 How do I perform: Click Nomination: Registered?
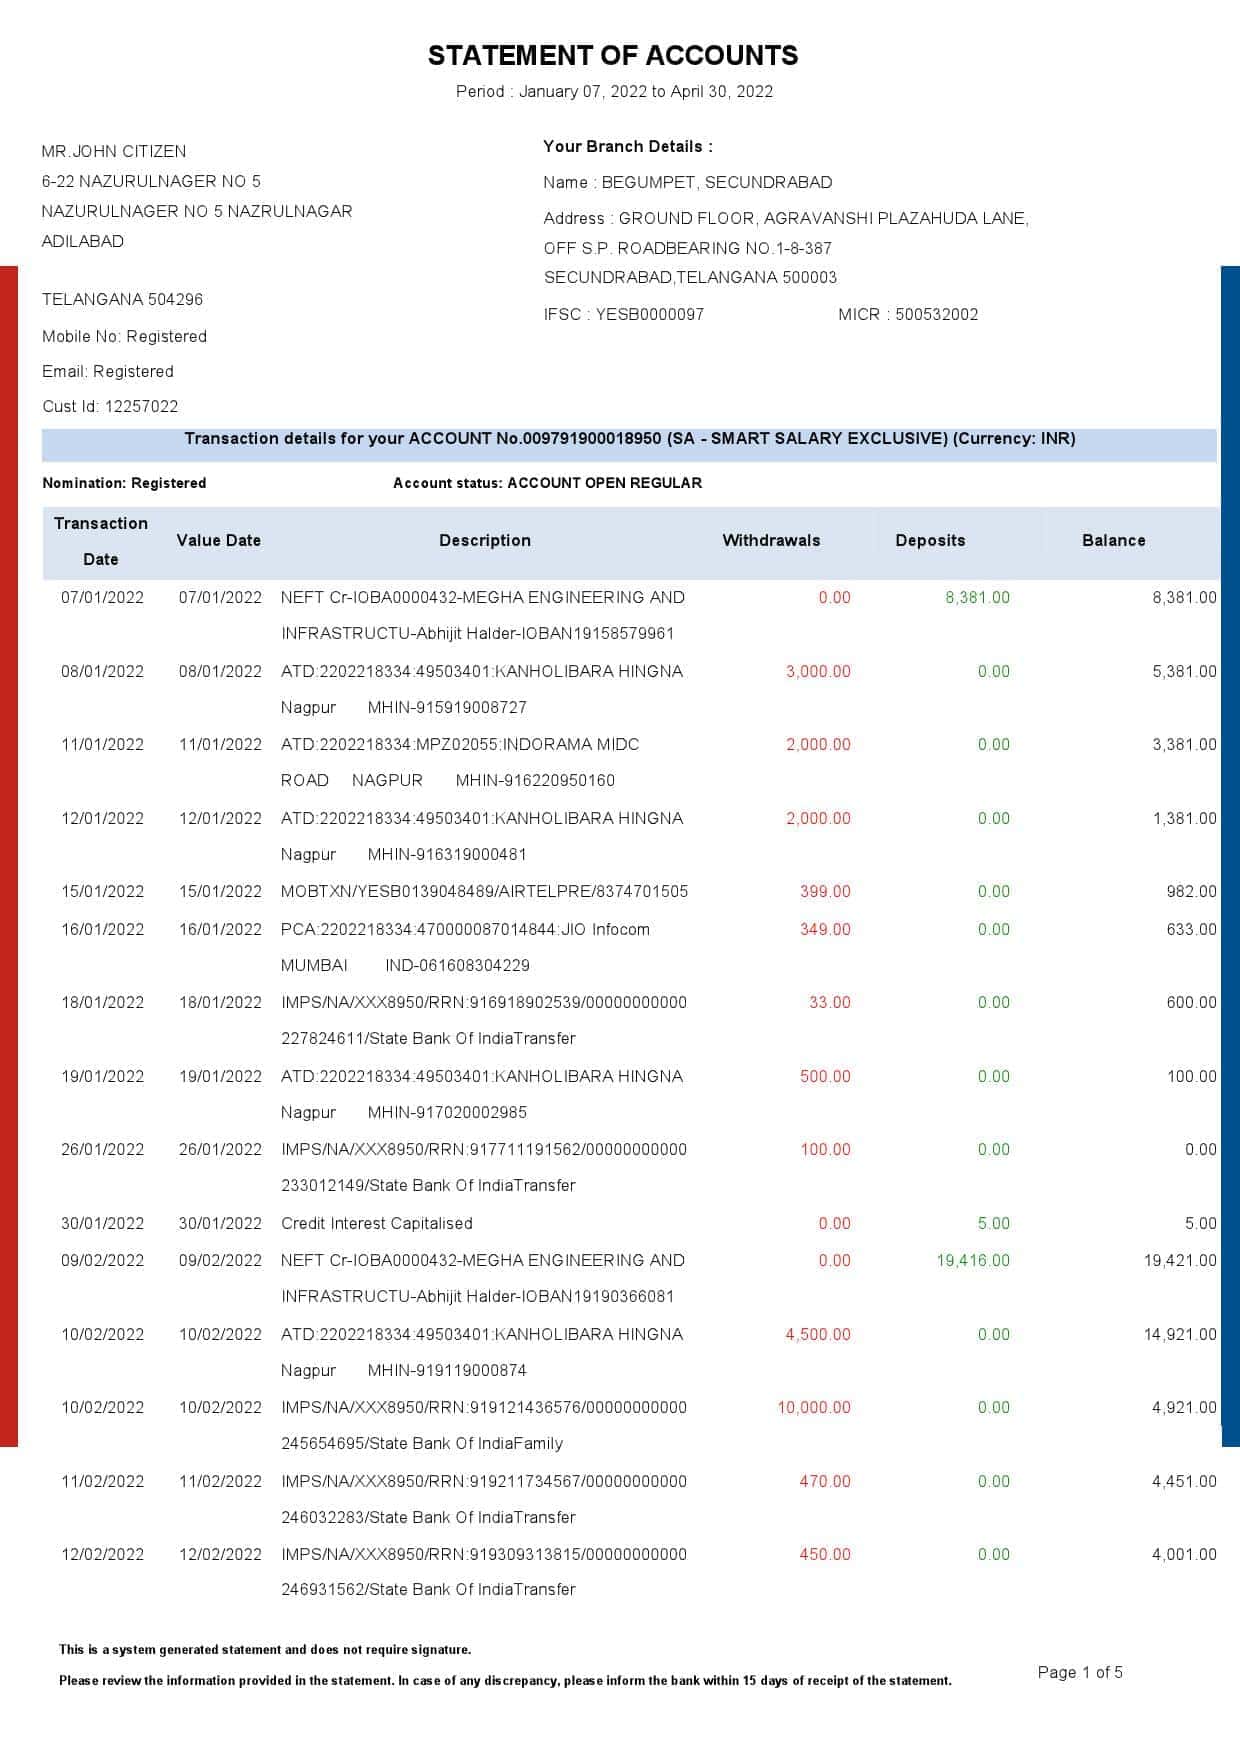[124, 483]
